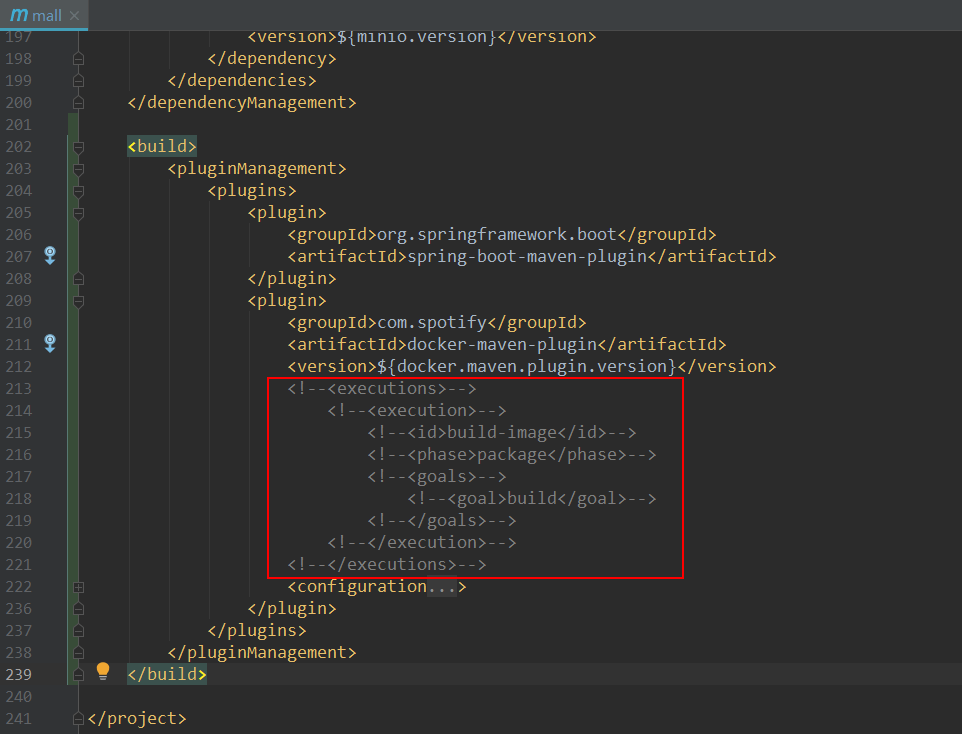This screenshot has width=962, height=734.
Task: Click the gutter marker on line 211
Action: tap(50, 344)
